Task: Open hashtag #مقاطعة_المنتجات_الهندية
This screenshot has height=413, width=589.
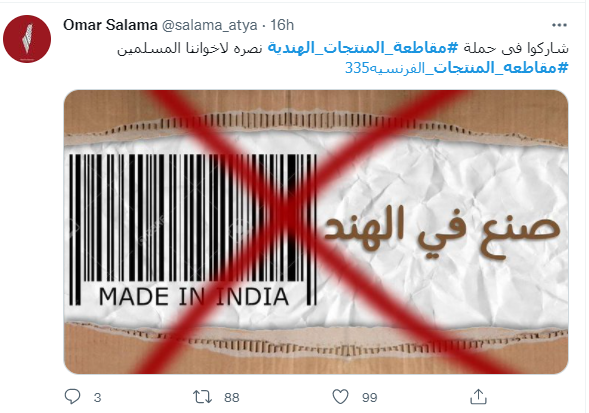Action: (363, 48)
